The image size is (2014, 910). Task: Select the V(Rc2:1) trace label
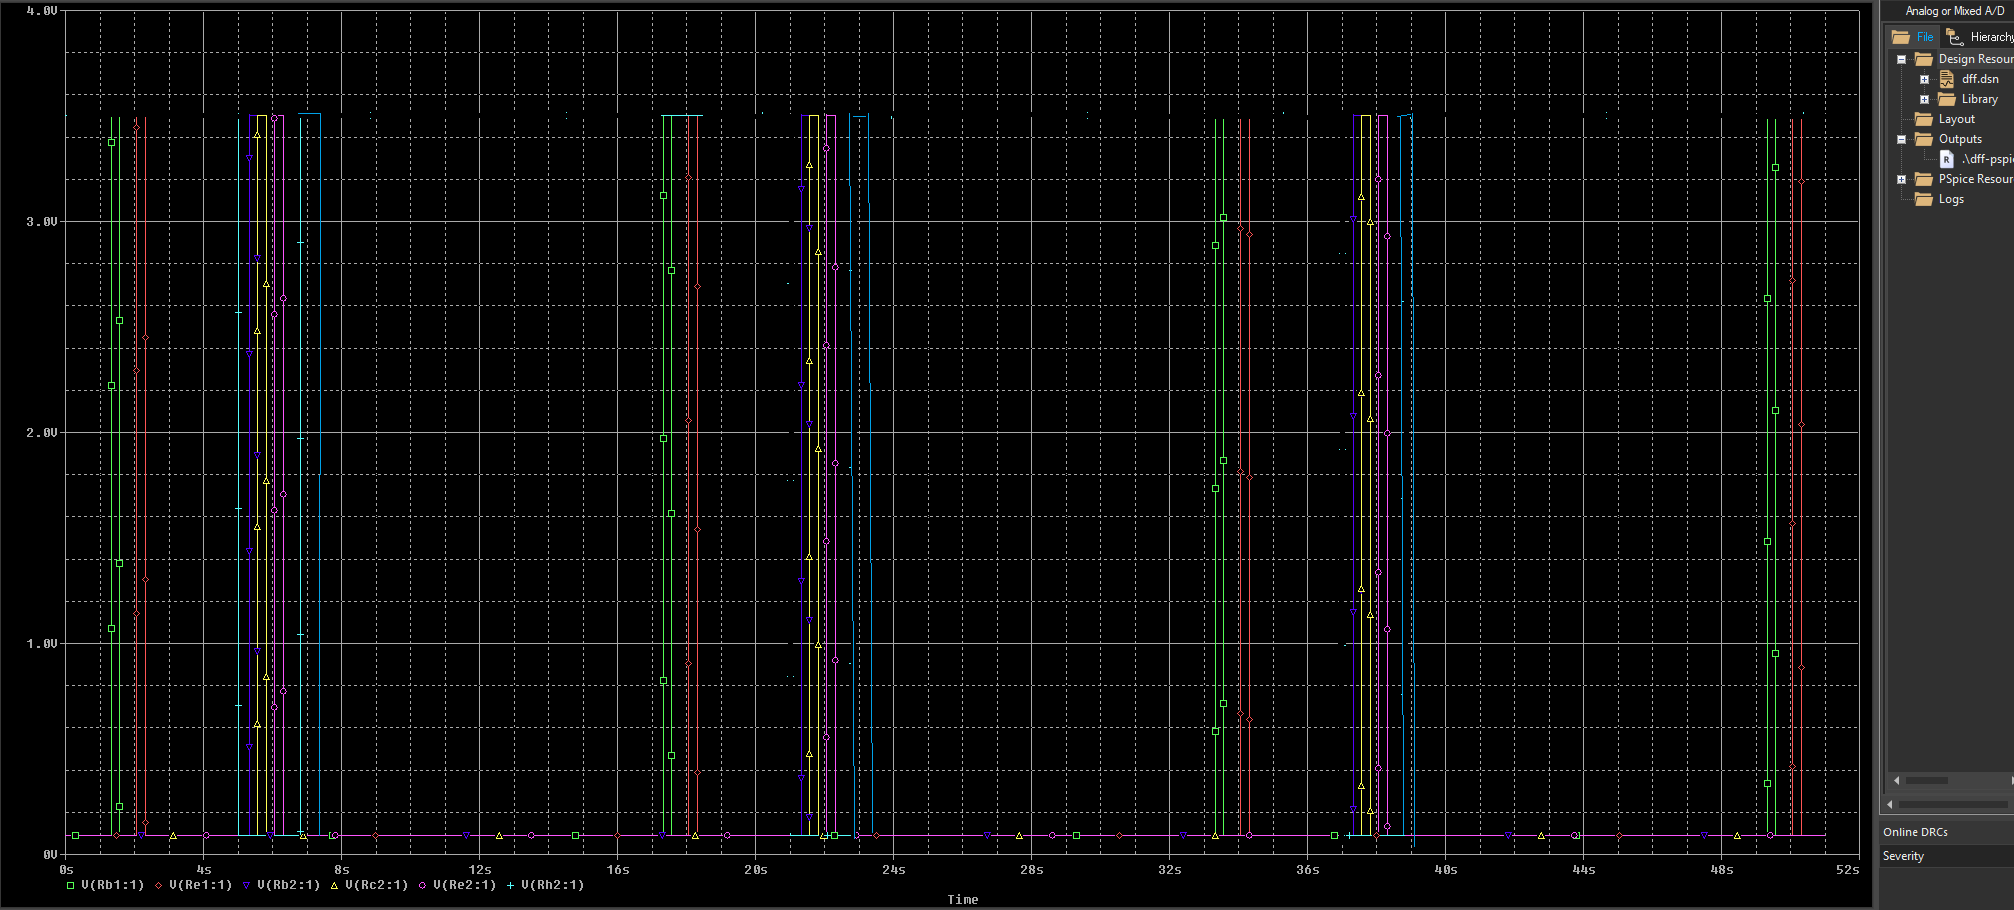tap(377, 885)
